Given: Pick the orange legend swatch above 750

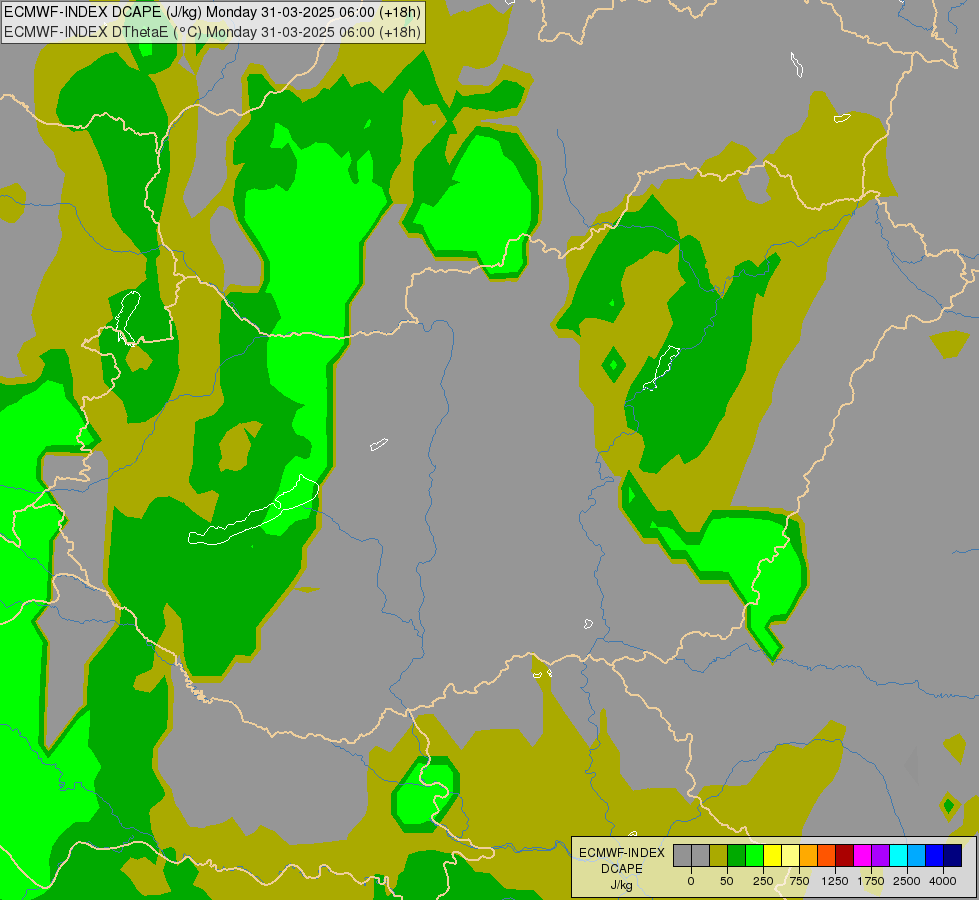Looking at the screenshot, I should (x=809, y=856).
